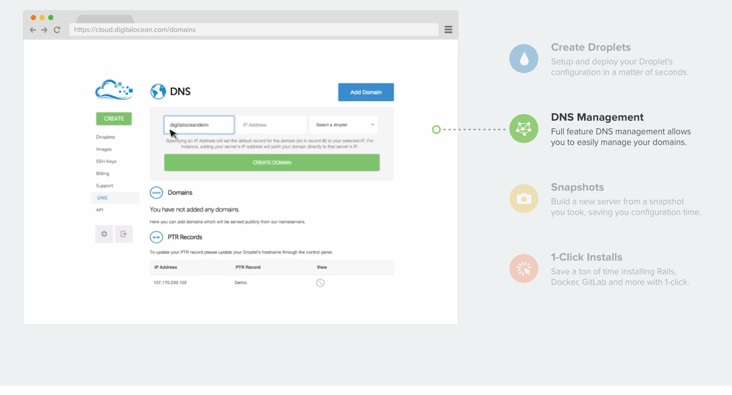732x395 pixels.
Task: Click the PTR Record column header
Action: (x=248, y=267)
